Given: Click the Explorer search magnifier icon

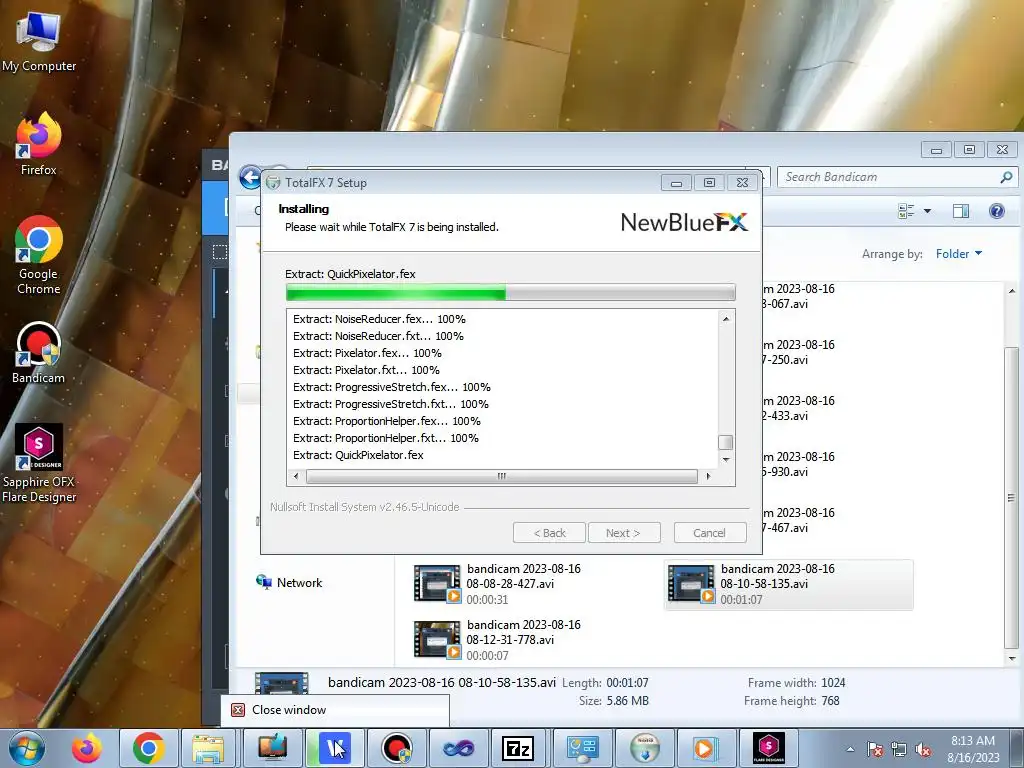Looking at the screenshot, I should point(1006,177).
